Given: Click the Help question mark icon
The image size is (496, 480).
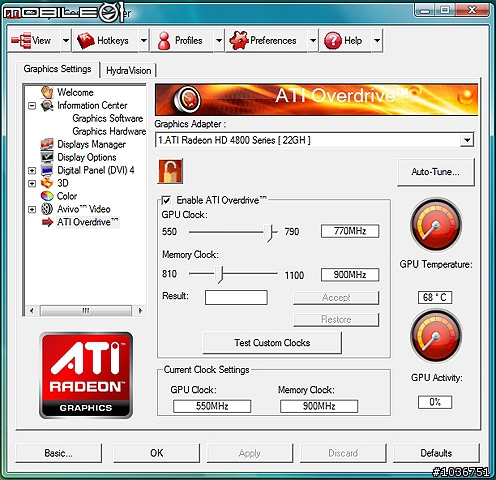Looking at the screenshot, I should [x=332, y=41].
